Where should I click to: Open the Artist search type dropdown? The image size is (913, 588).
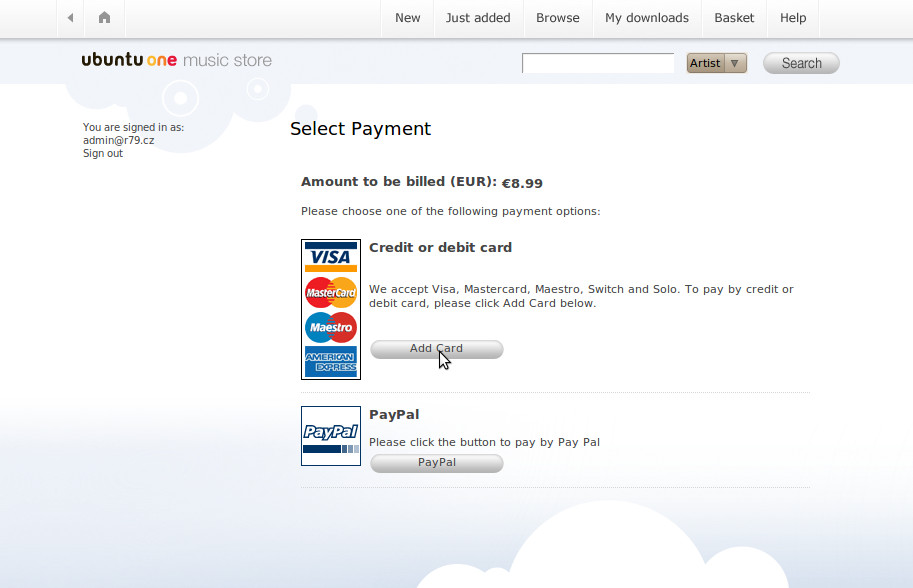pyautogui.click(x=717, y=63)
